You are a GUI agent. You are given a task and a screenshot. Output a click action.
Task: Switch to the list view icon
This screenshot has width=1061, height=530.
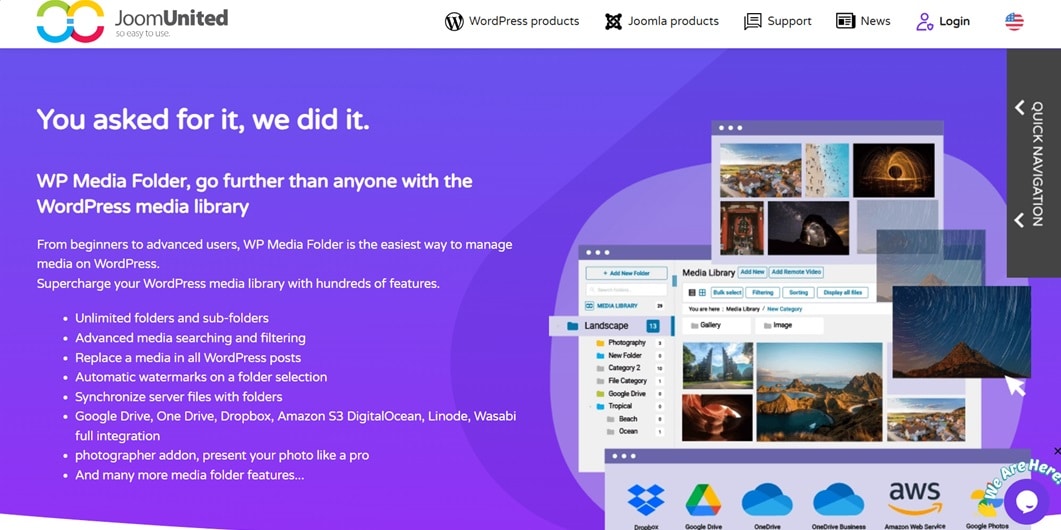coord(692,292)
